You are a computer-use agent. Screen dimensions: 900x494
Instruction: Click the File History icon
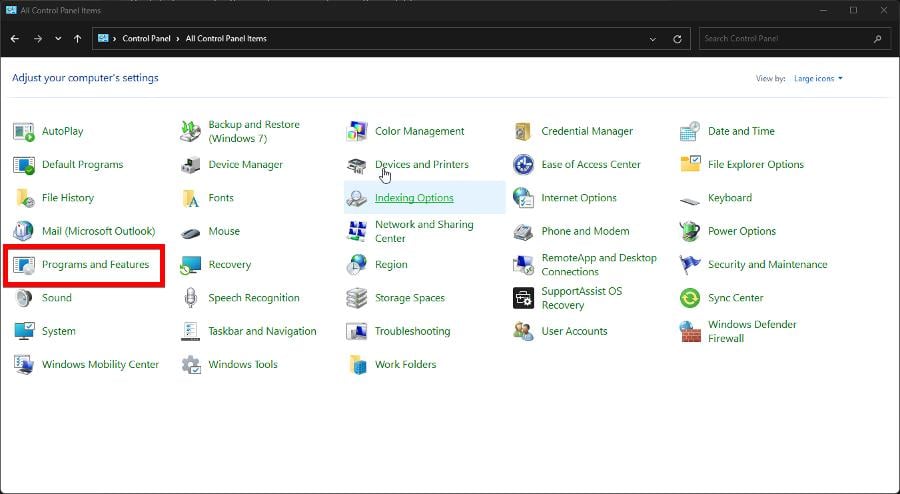point(24,198)
